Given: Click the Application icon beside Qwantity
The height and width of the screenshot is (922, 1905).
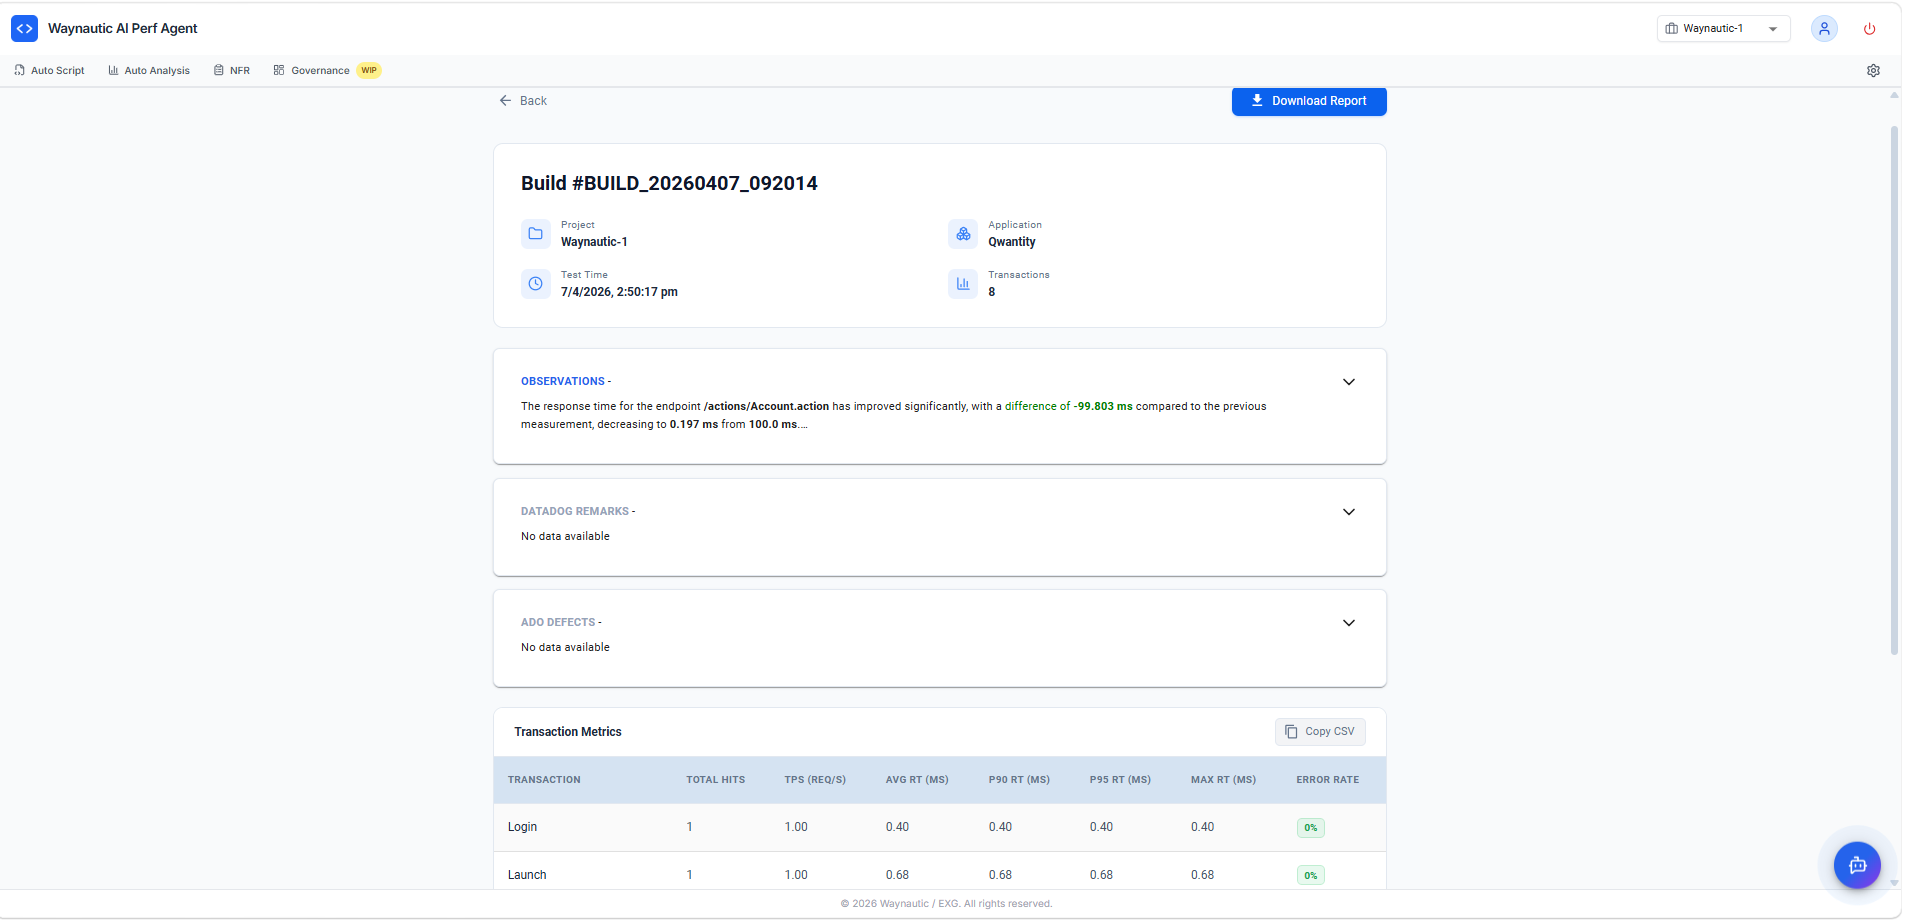Looking at the screenshot, I should tap(962, 233).
